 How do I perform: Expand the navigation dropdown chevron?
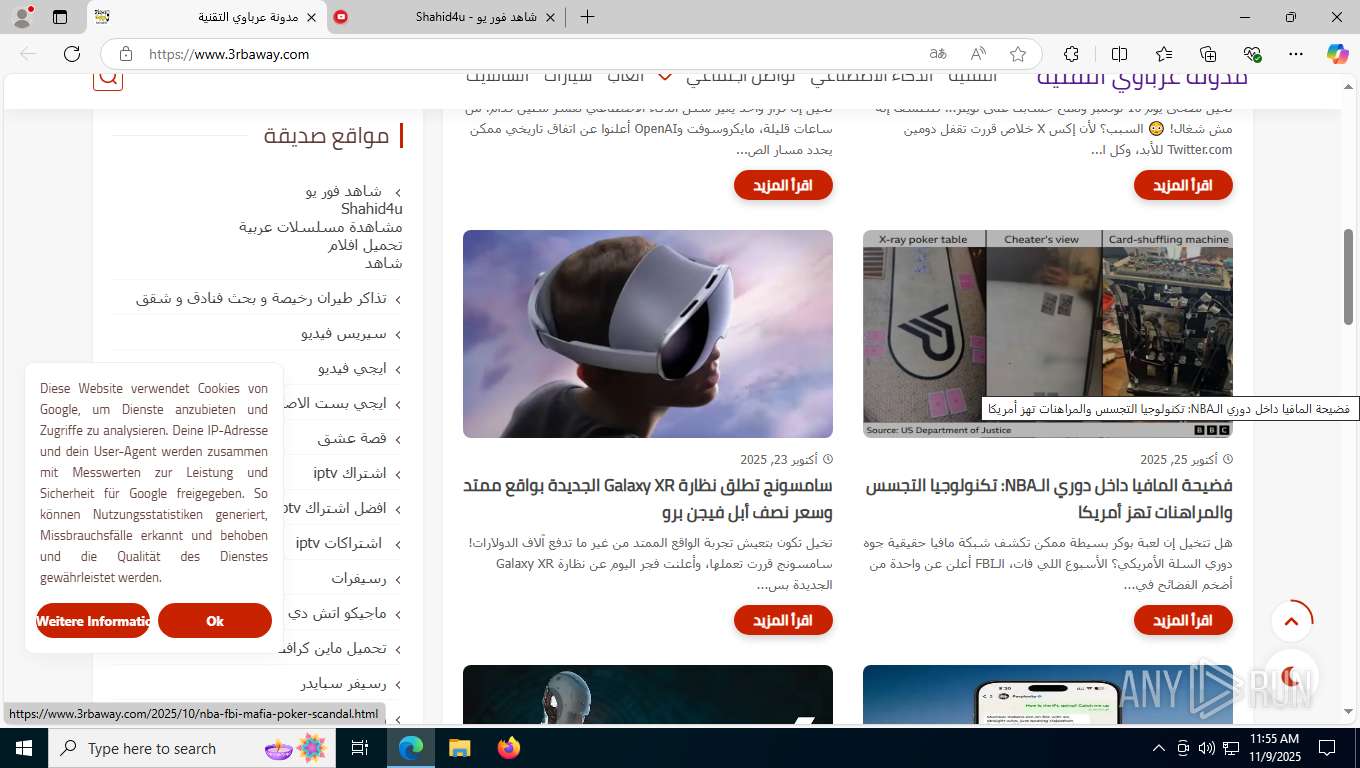pos(664,77)
